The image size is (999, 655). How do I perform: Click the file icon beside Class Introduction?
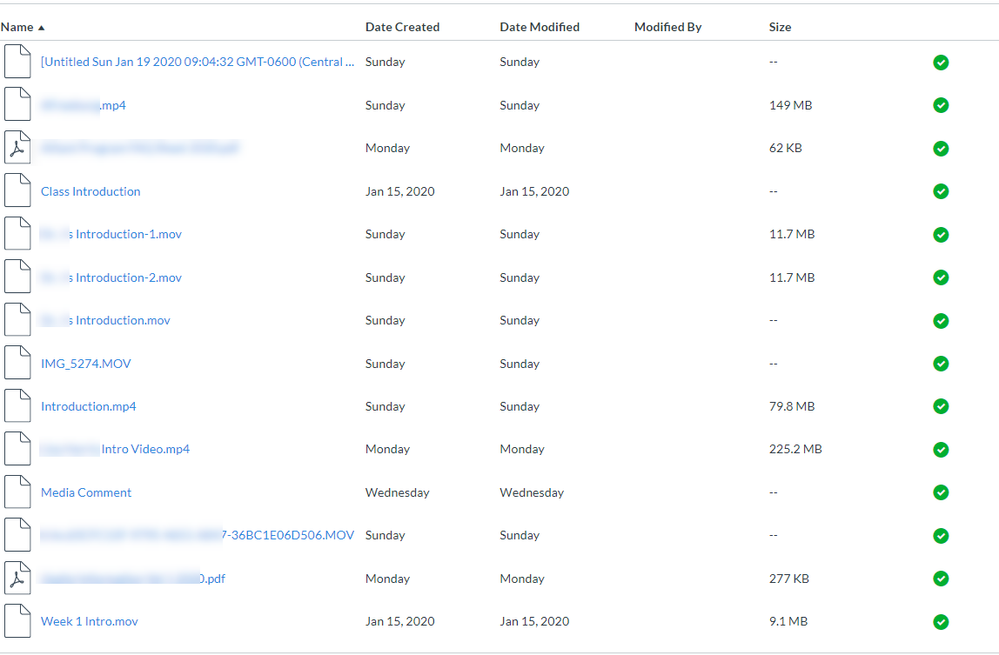[x=17, y=191]
